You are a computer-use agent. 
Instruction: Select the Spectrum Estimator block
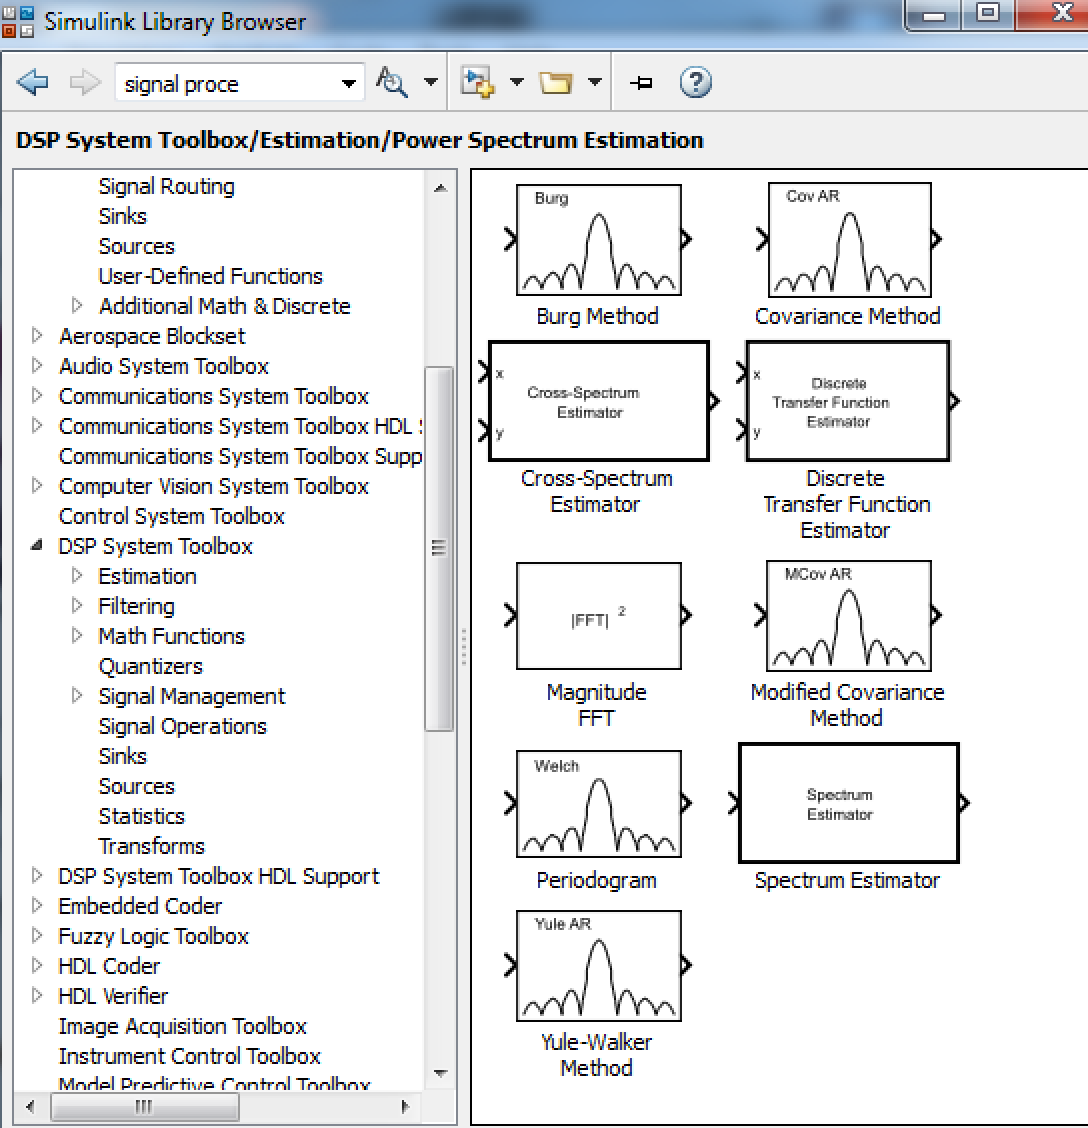tap(849, 803)
